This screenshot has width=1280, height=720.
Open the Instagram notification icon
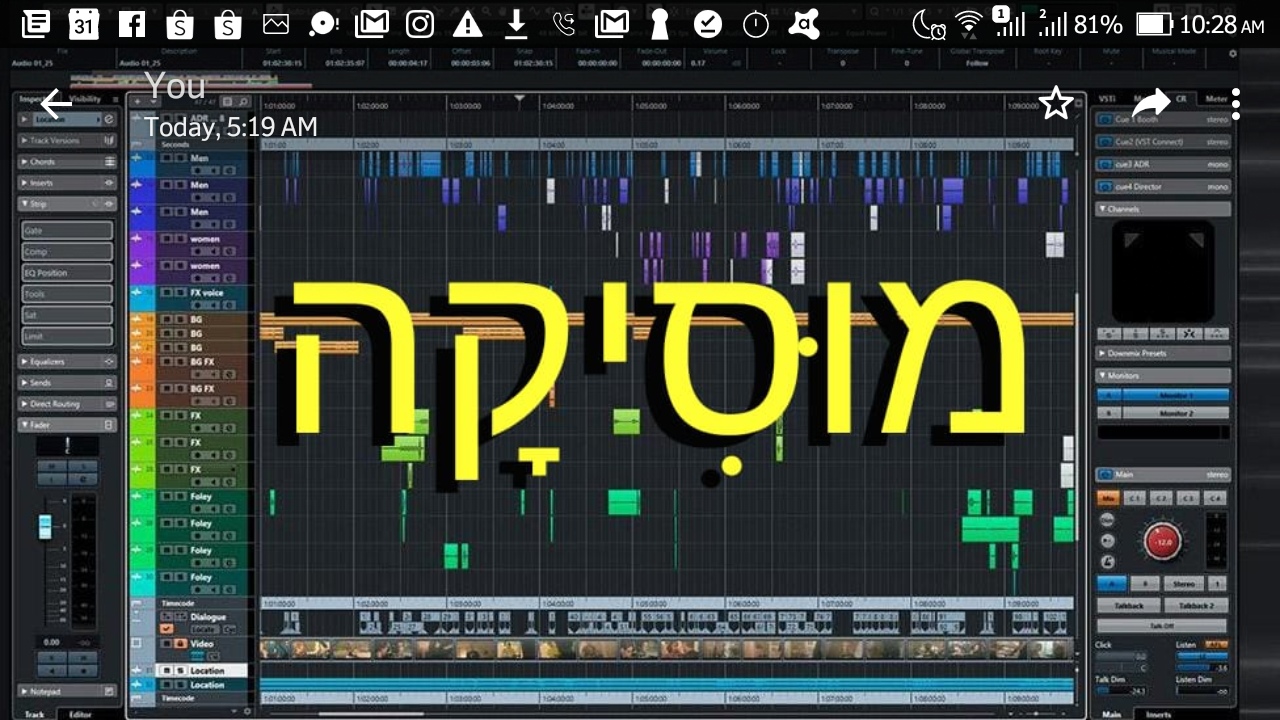click(x=420, y=24)
